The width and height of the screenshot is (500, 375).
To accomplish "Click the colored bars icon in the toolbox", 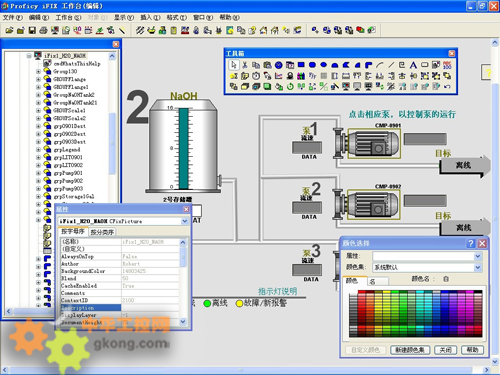I will (301, 76).
